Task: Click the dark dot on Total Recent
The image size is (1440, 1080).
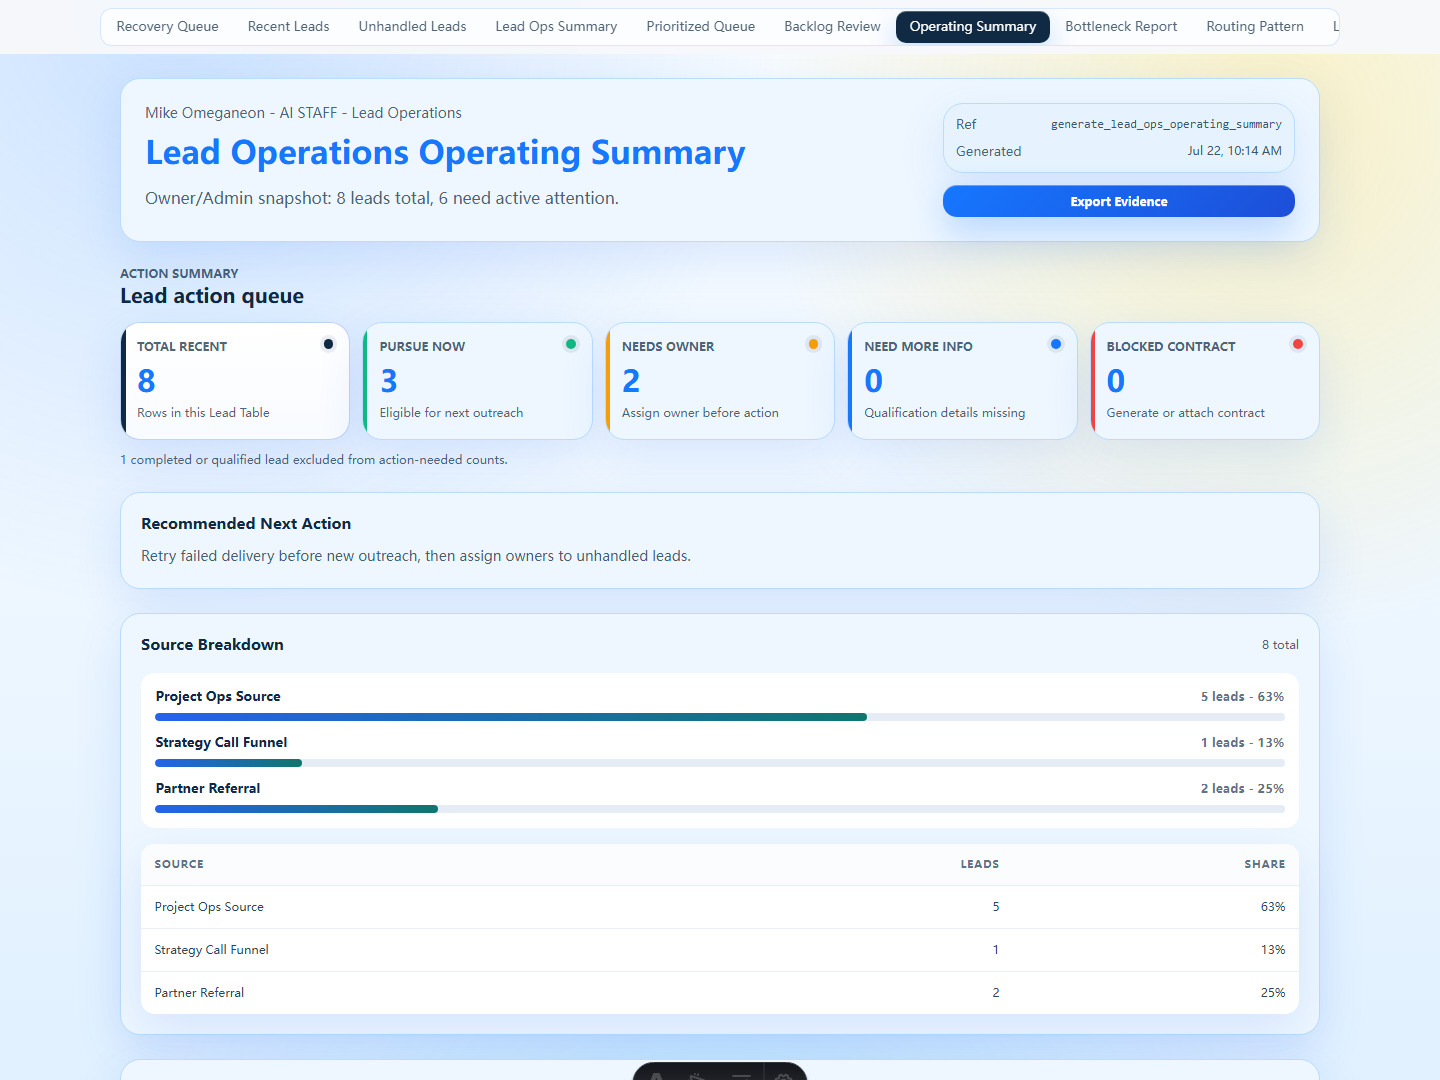Action: [328, 344]
